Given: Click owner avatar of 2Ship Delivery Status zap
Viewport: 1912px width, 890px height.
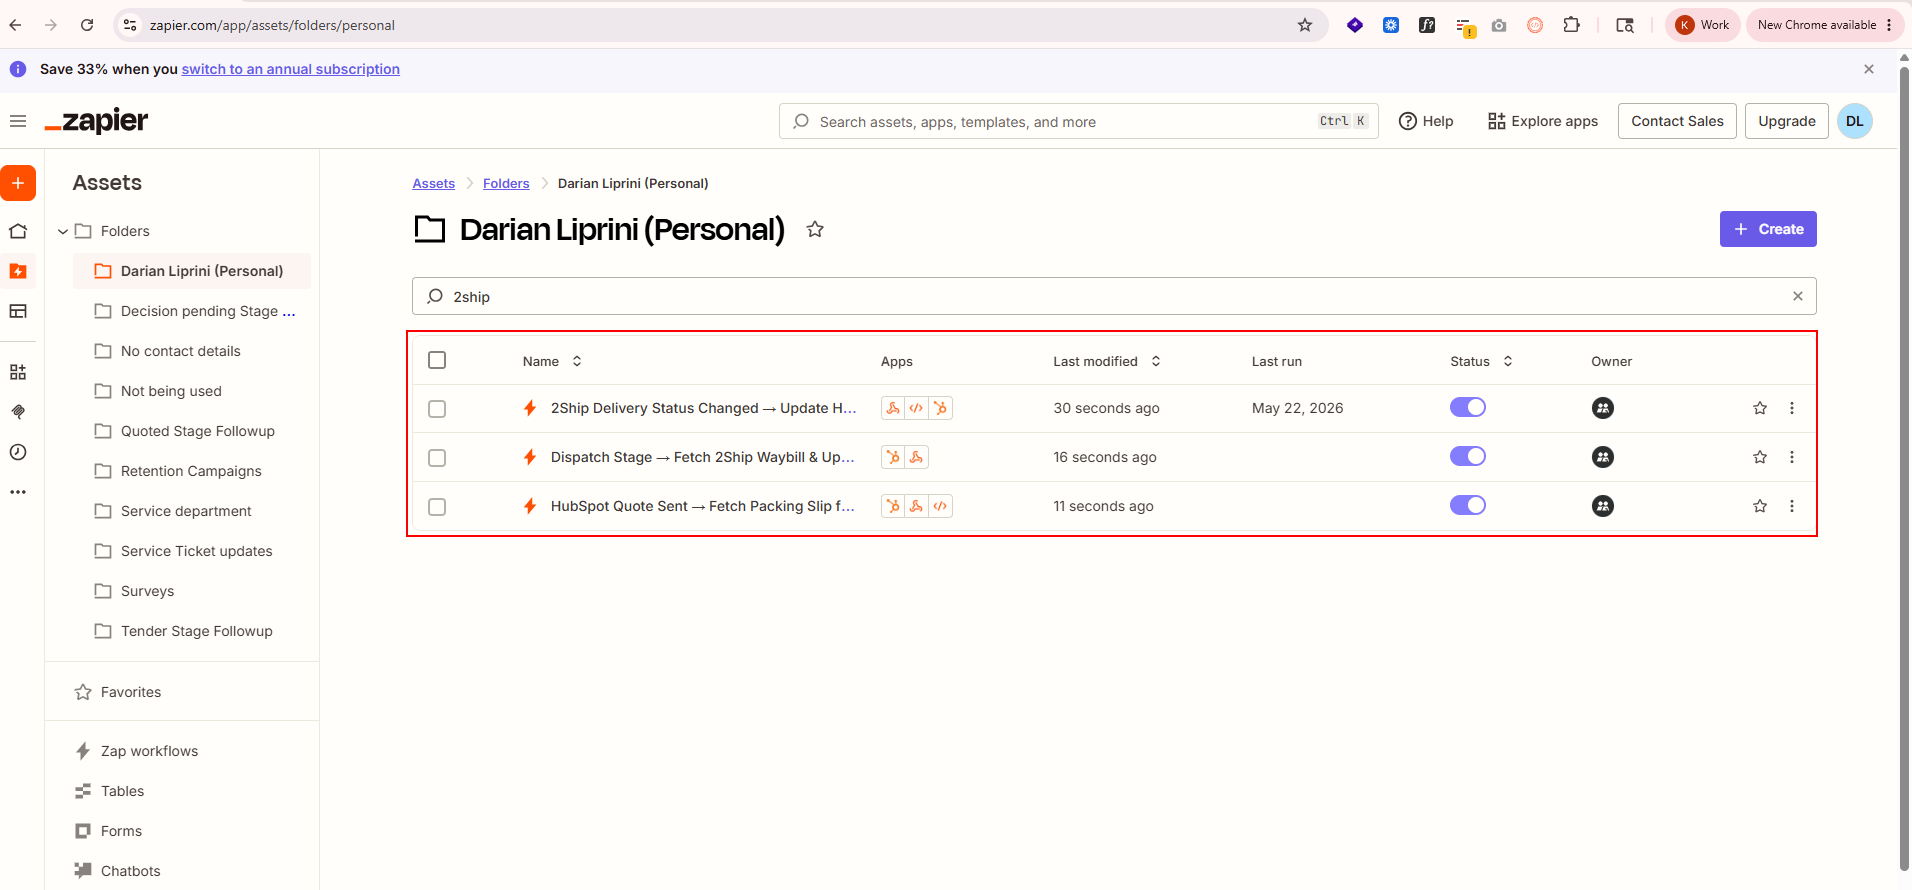Looking at the screenshot, I should (1603, 408).
